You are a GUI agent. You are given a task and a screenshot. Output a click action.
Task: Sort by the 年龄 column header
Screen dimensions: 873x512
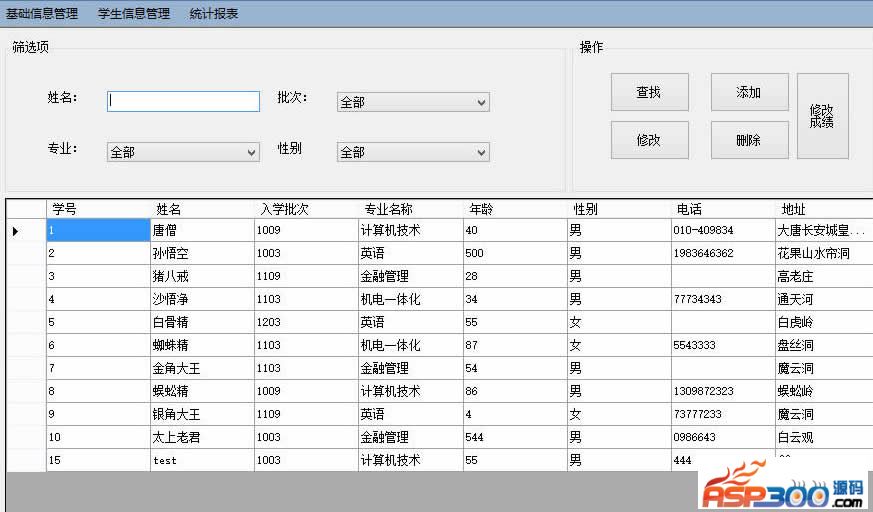[x=514, y=209]
